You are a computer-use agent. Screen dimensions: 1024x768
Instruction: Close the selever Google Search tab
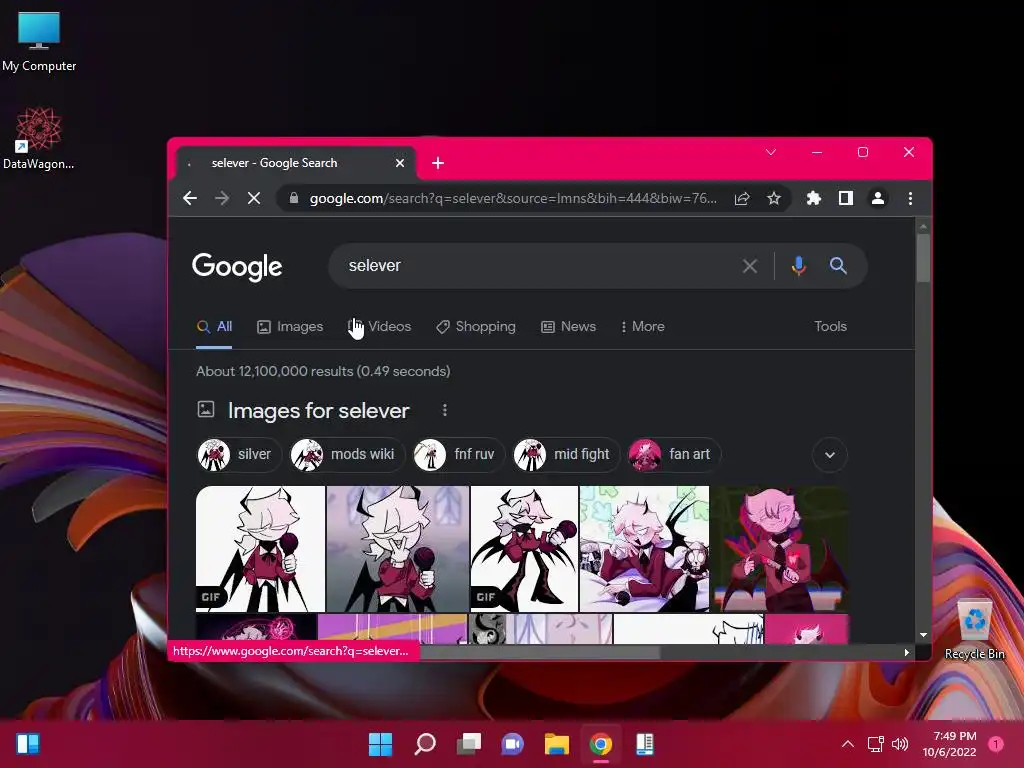tap(400, 163)
